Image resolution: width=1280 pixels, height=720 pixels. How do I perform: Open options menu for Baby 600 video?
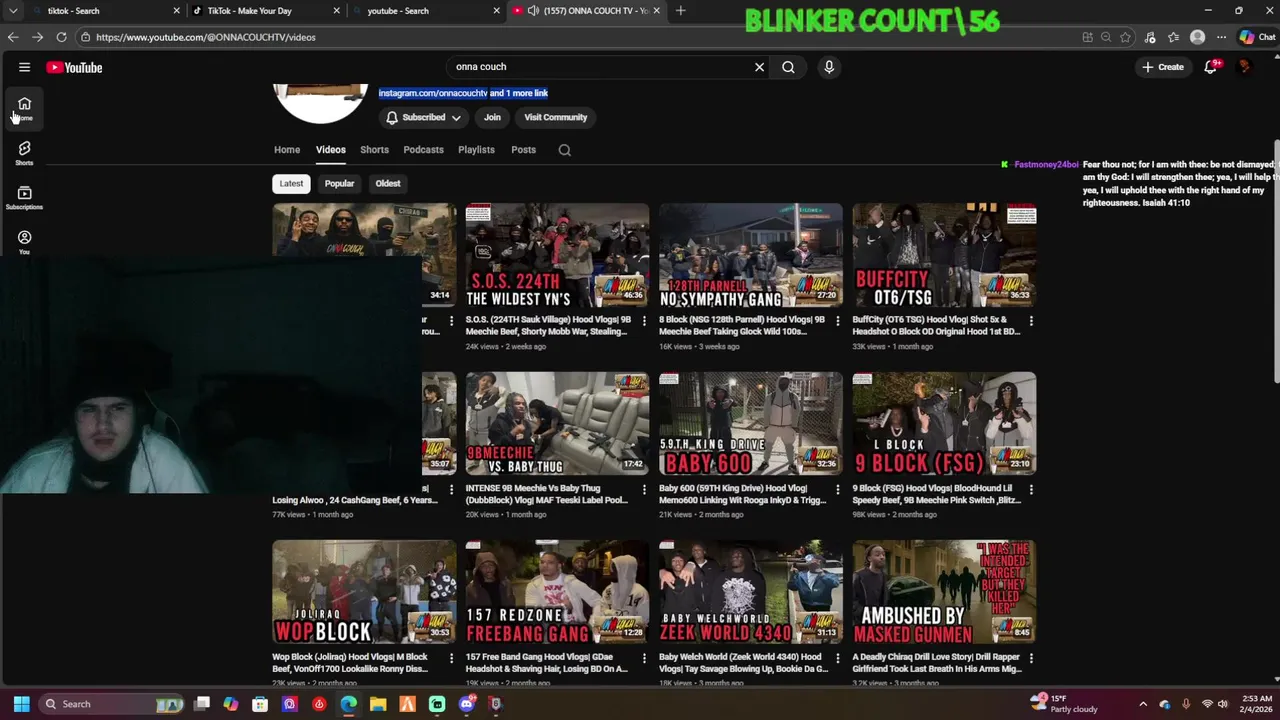(x=838, y=489)
